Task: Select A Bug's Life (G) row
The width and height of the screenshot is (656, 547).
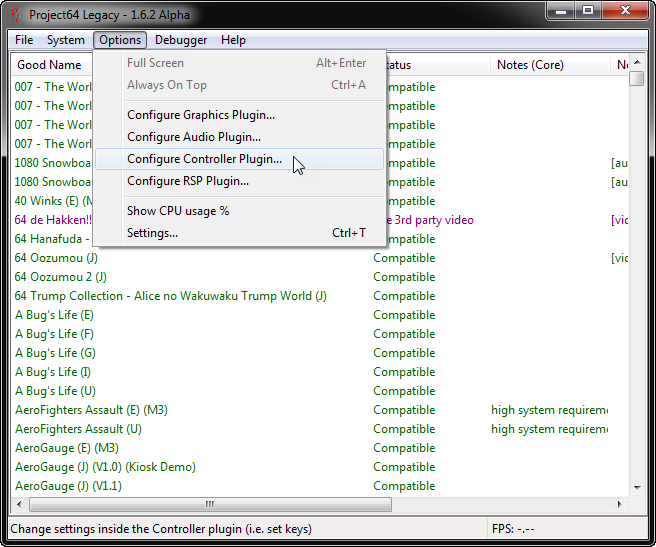Action: coord(320,353)
